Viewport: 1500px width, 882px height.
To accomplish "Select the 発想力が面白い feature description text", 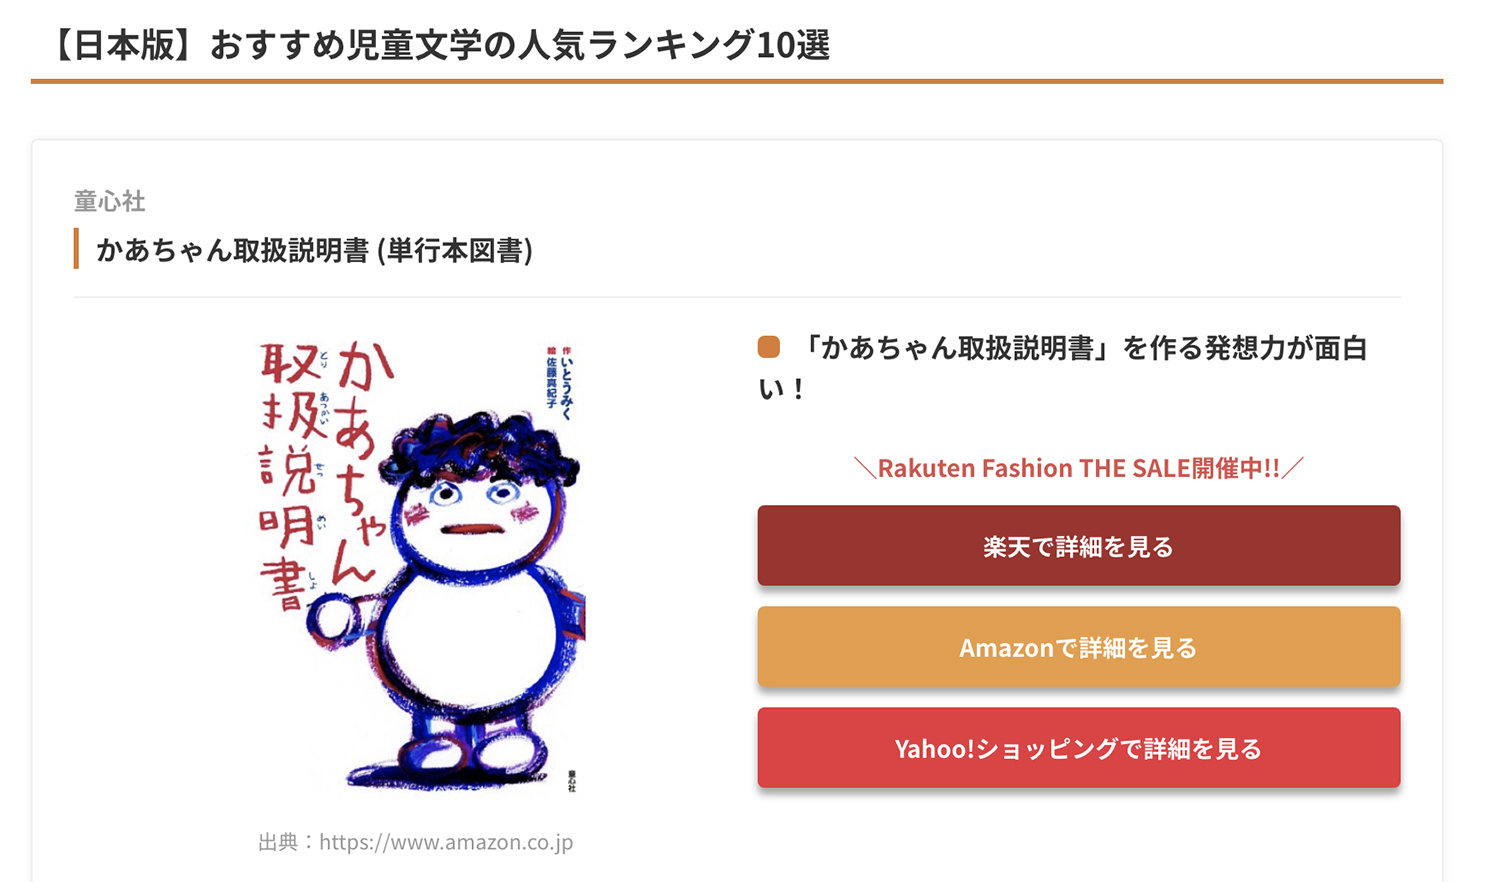I will click(x=1062, y=368).
